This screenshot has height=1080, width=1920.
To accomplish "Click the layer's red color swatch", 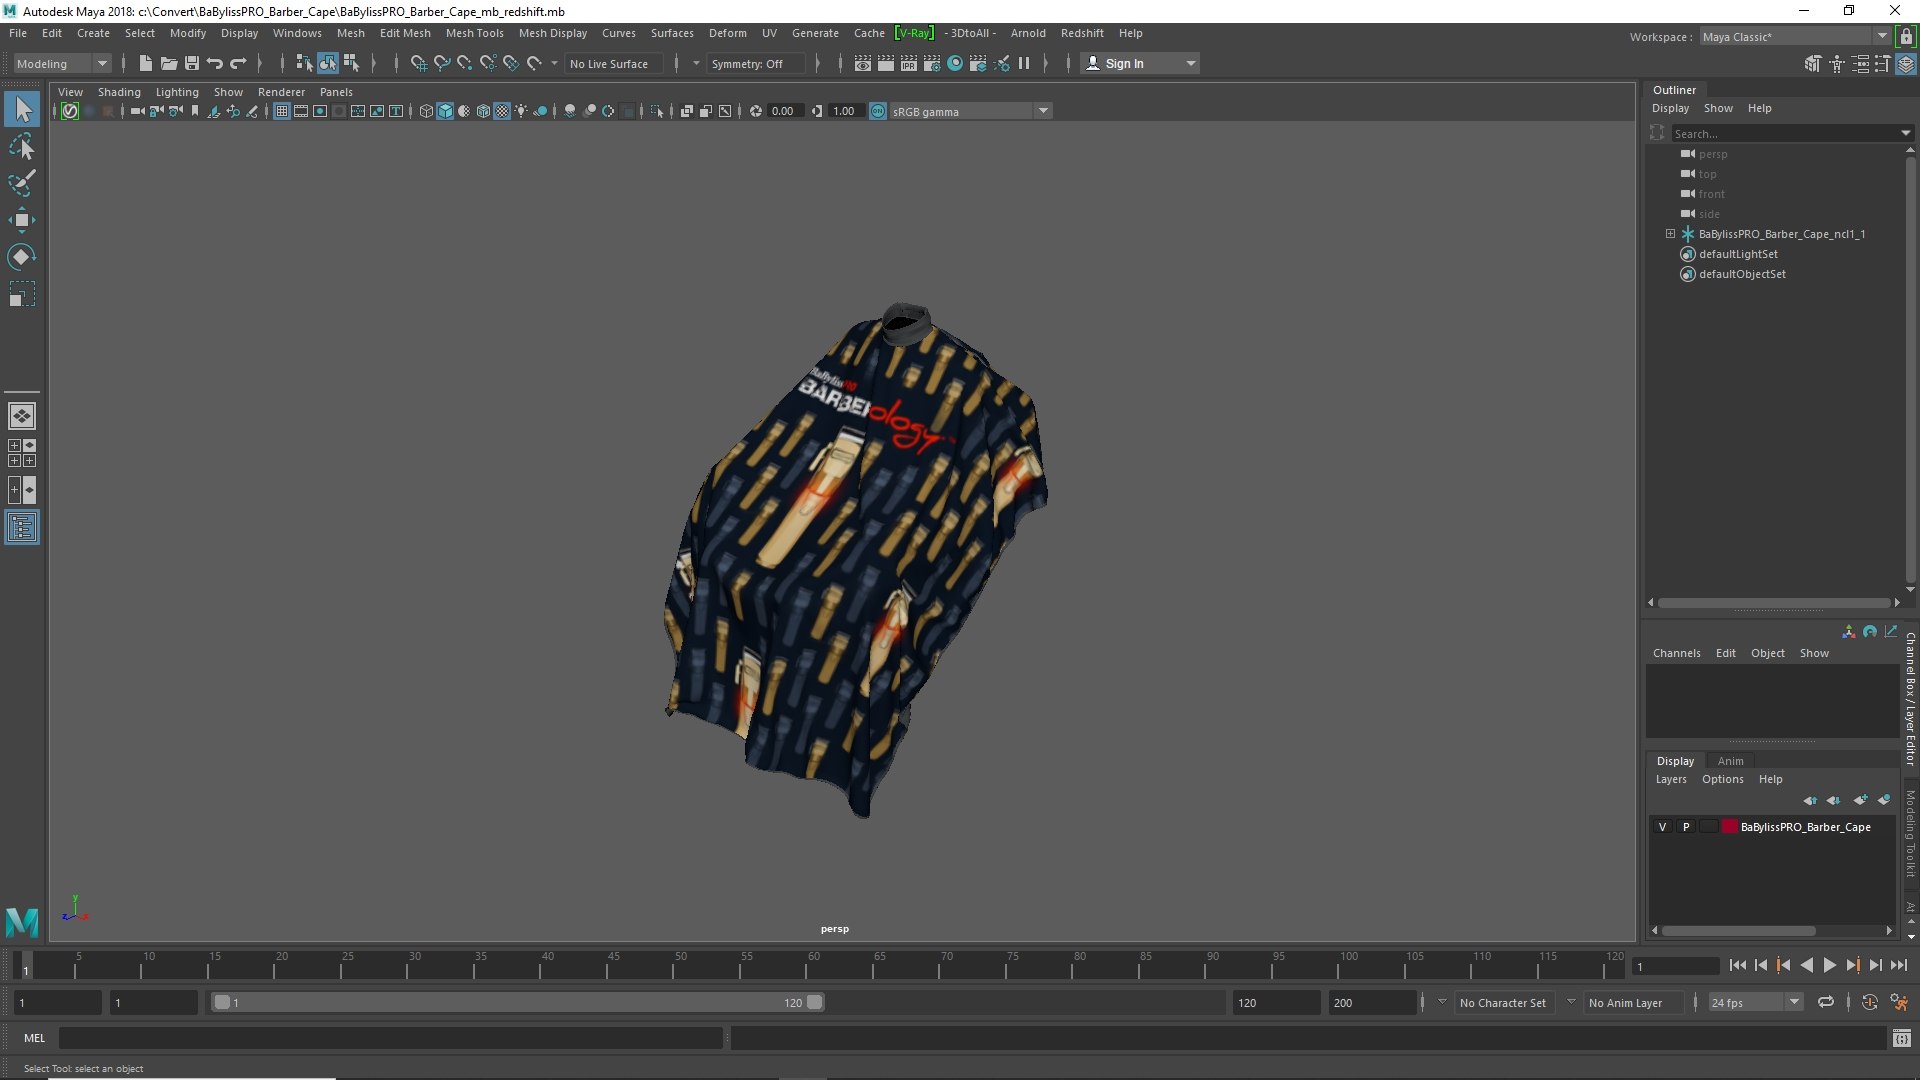I will point(1729,827).
